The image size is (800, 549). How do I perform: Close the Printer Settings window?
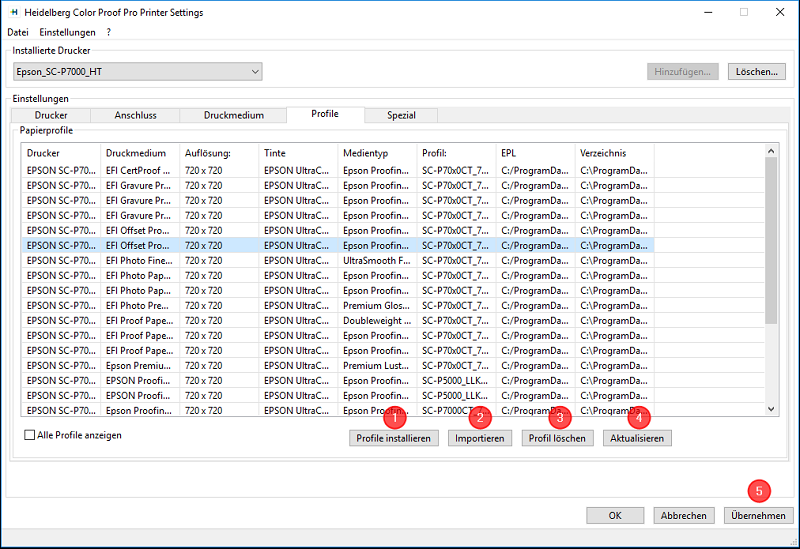point(780,12)
